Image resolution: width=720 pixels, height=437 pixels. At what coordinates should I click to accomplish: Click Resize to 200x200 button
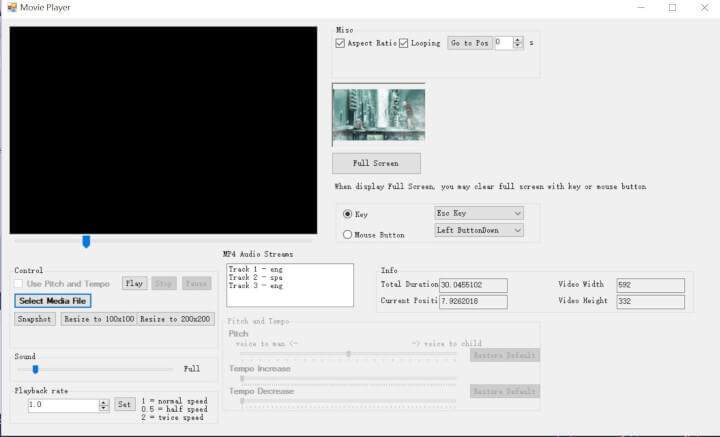tap(174, 319)
